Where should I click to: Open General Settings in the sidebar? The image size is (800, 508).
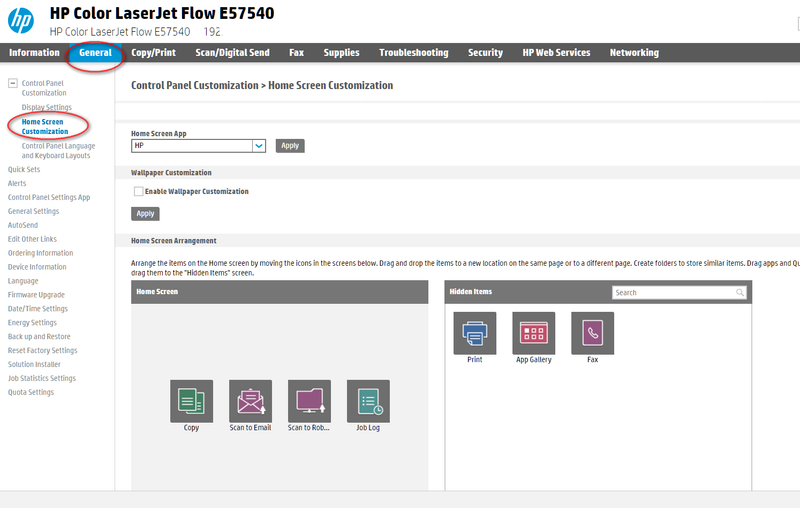coord(33,211)
